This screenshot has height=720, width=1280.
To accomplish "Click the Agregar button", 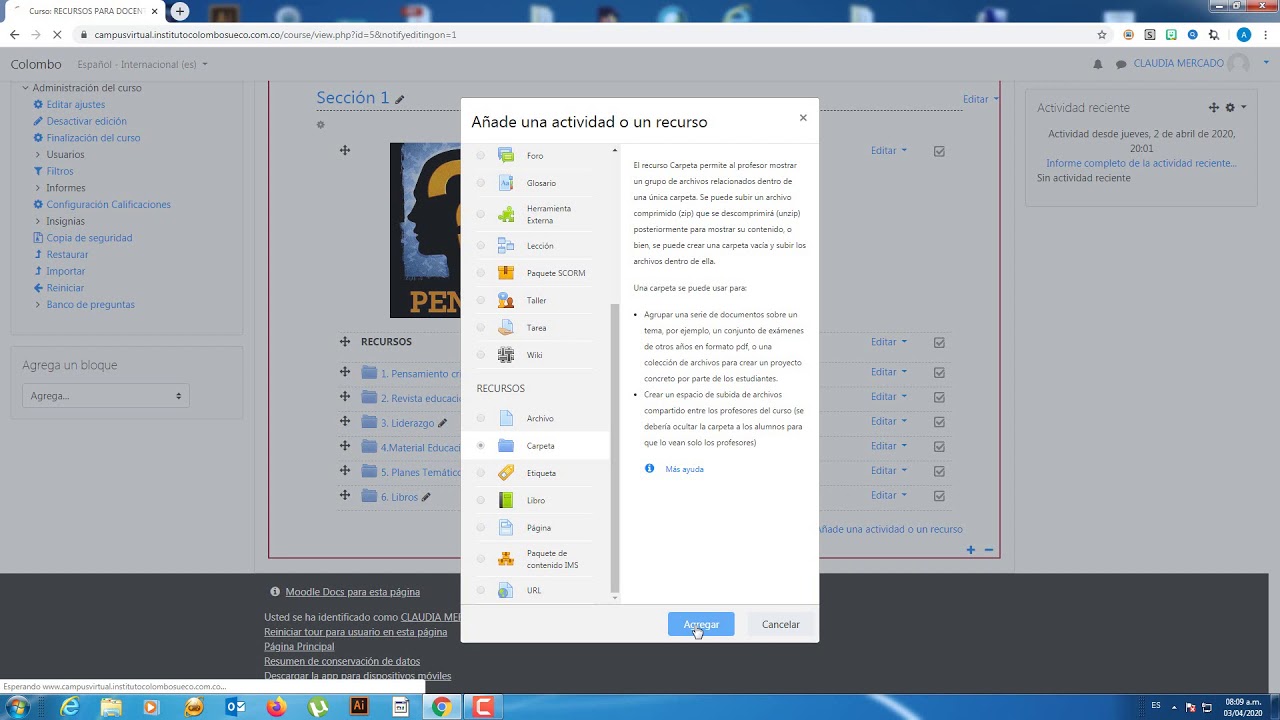I will [701, 624].
